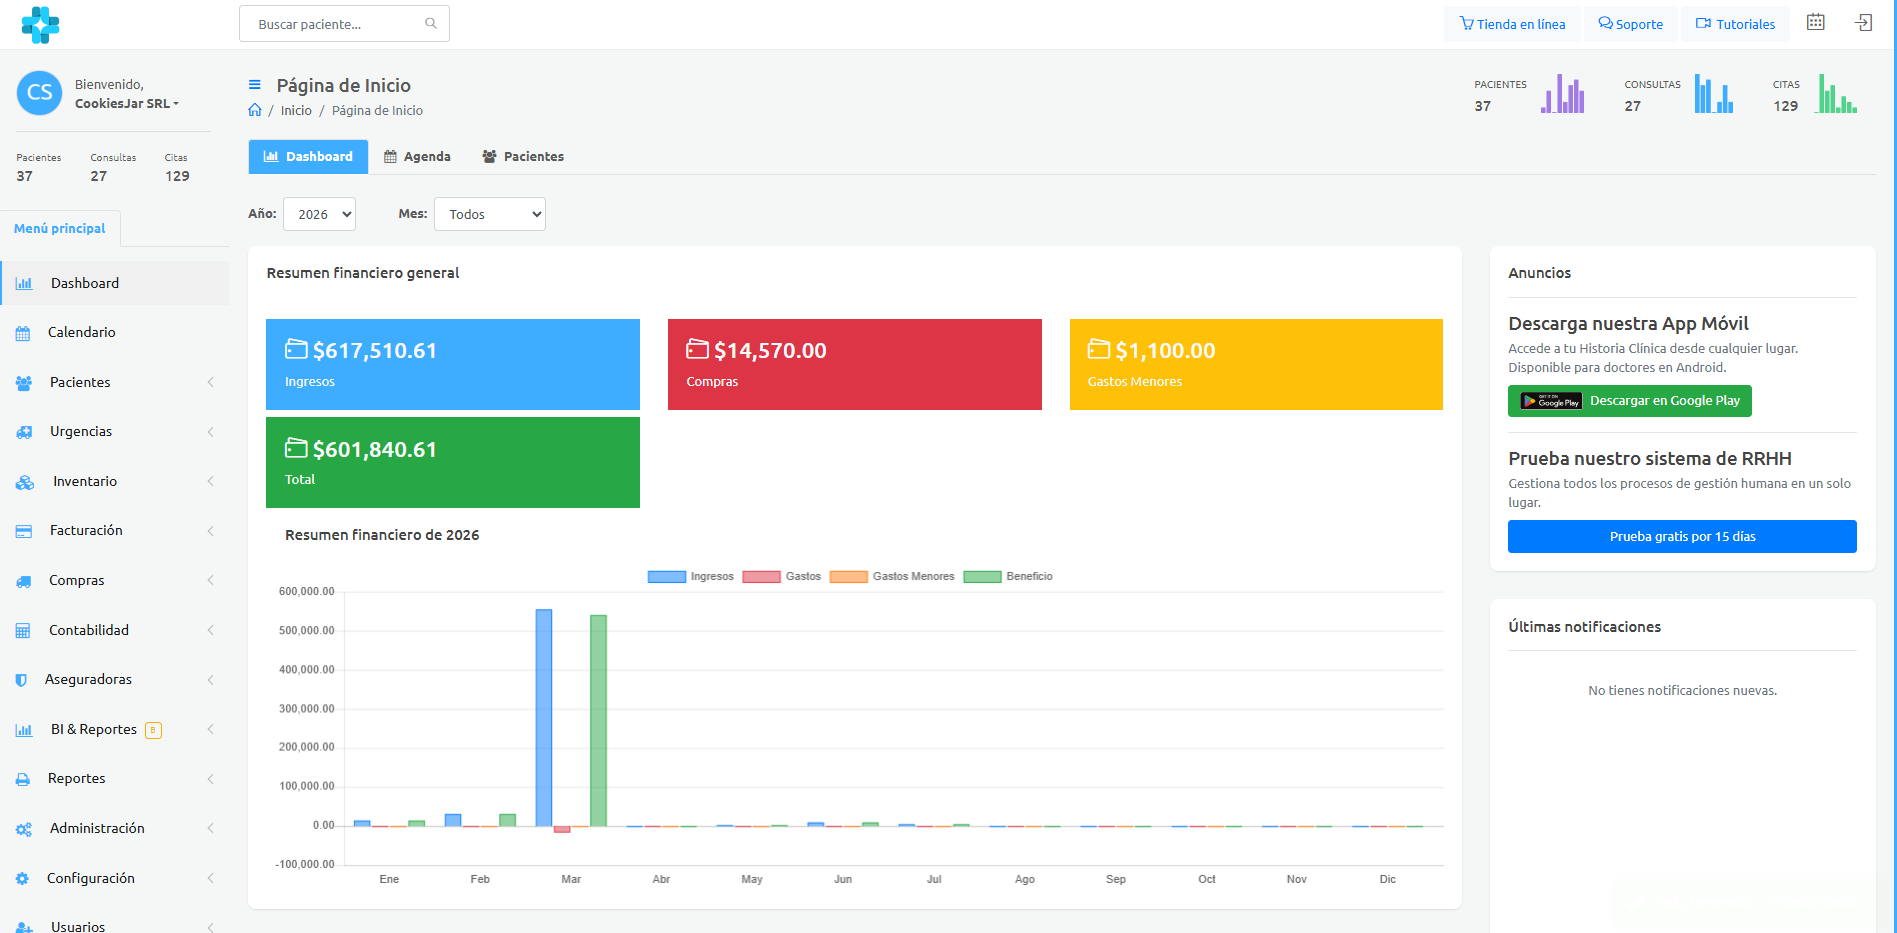Click the app logo at top left

(x=40, y=24)
